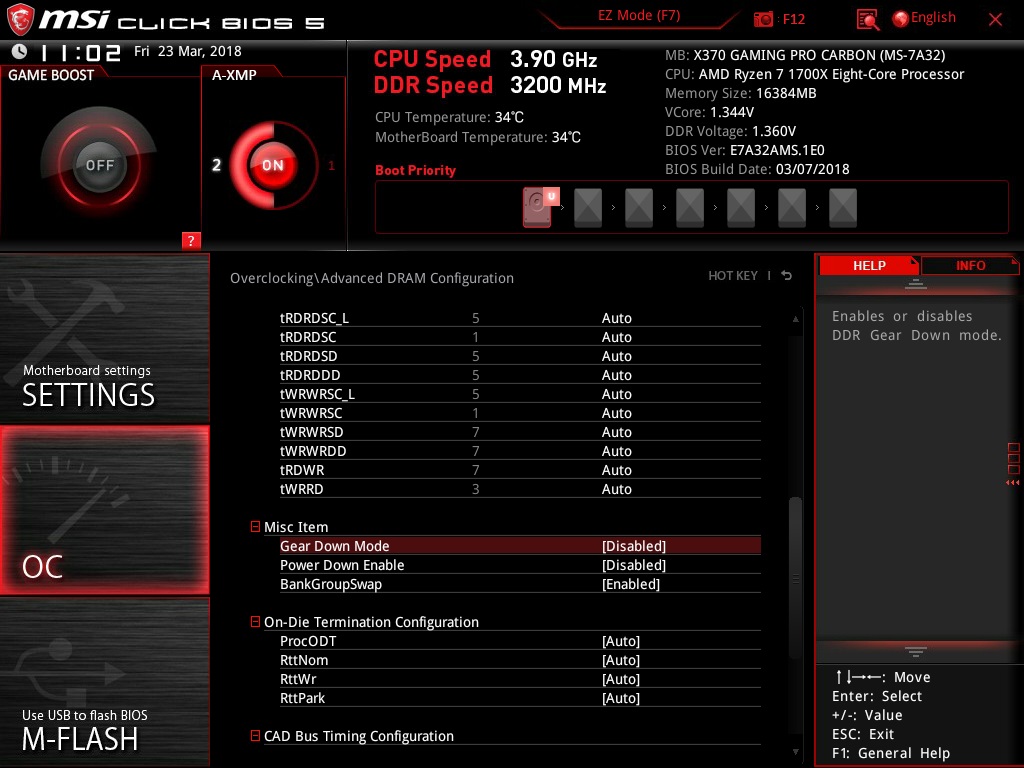Edit tRDRDSC_L Auto value
This screenshot has width=1024, height=768.
click(x=616, y=318)
